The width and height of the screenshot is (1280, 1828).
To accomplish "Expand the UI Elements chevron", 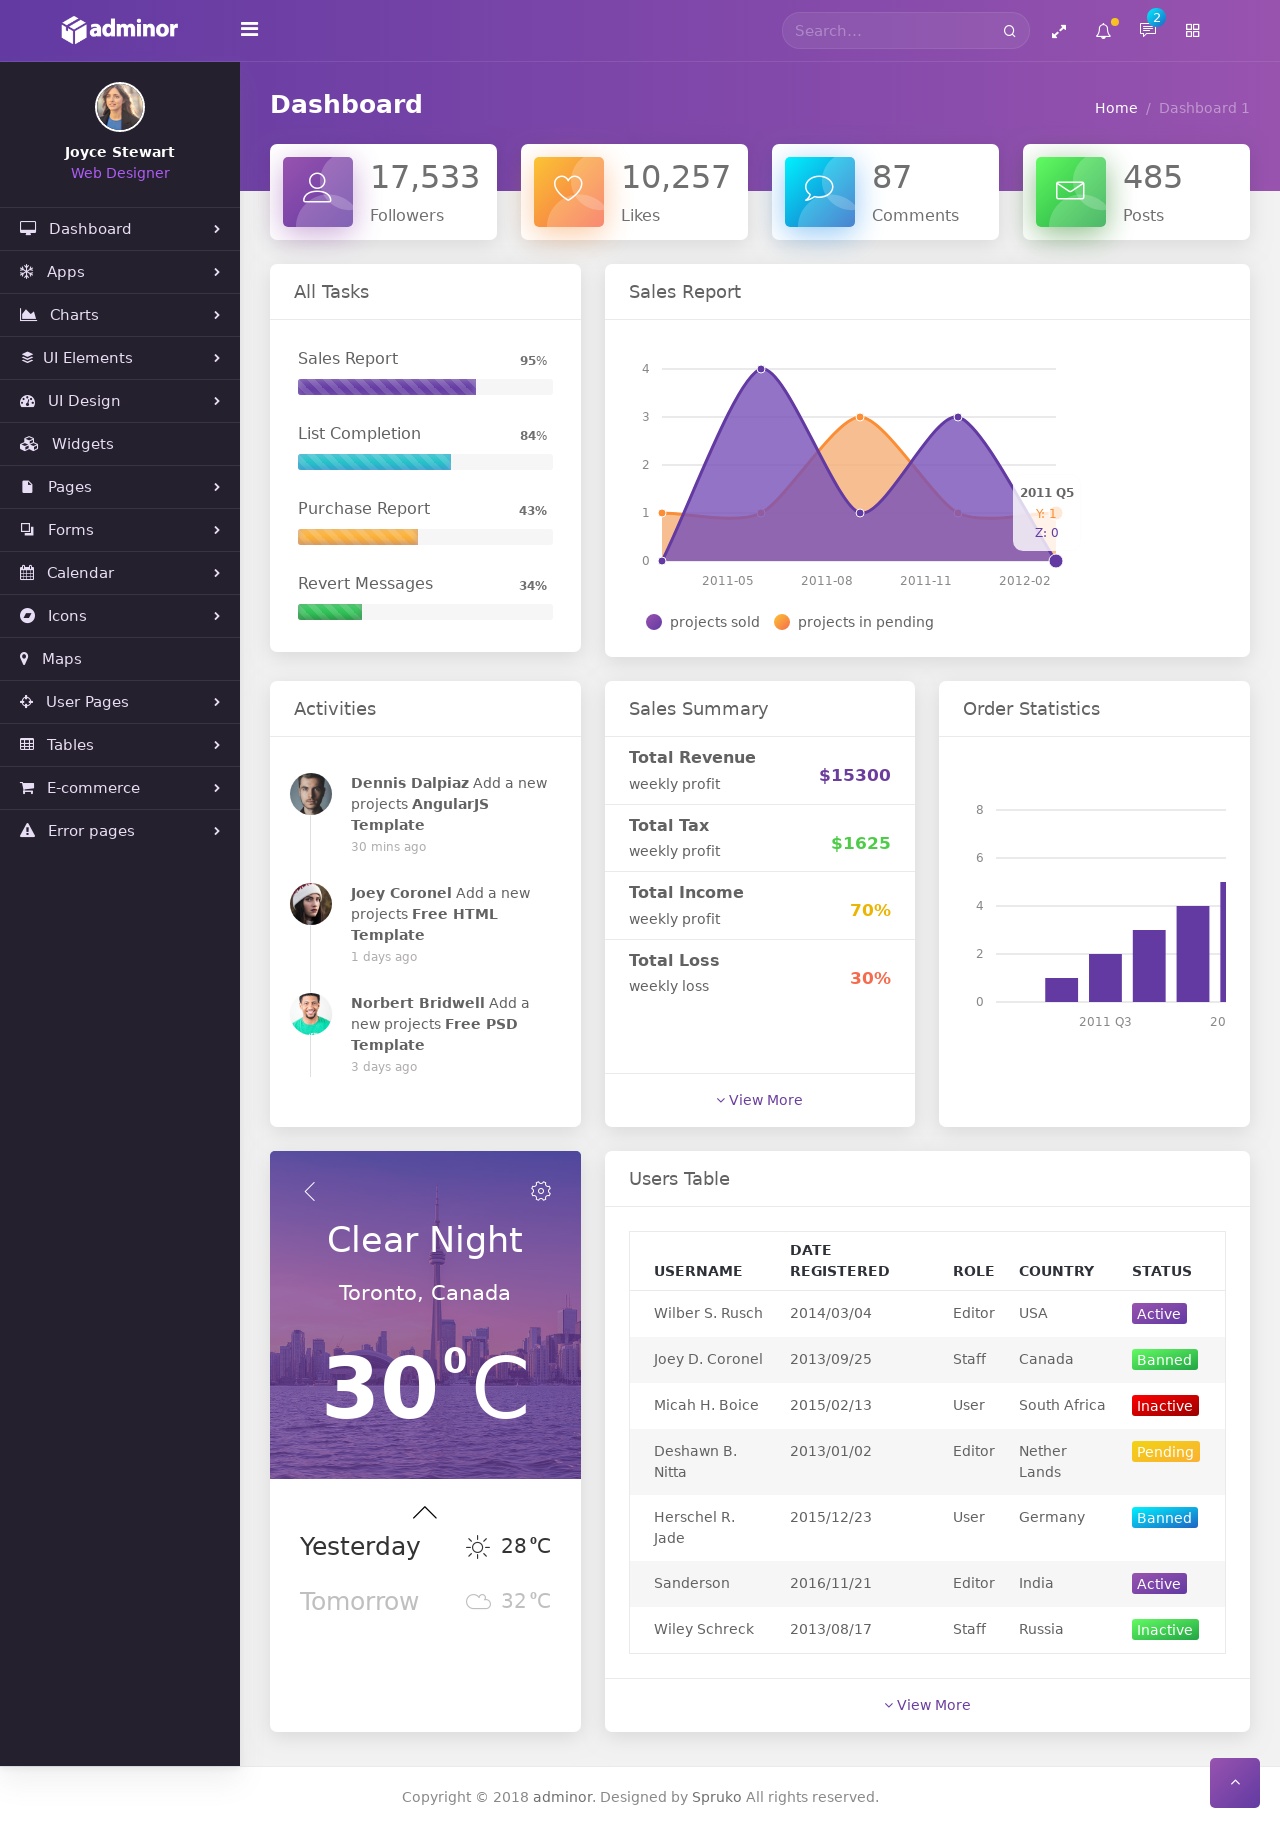I will click(217, 358).
